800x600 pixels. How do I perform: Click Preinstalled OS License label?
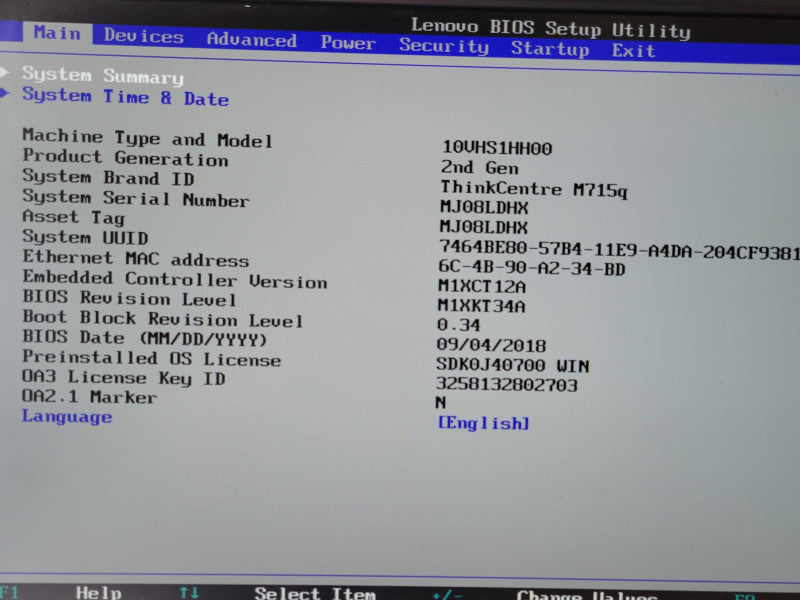(152, 359)
